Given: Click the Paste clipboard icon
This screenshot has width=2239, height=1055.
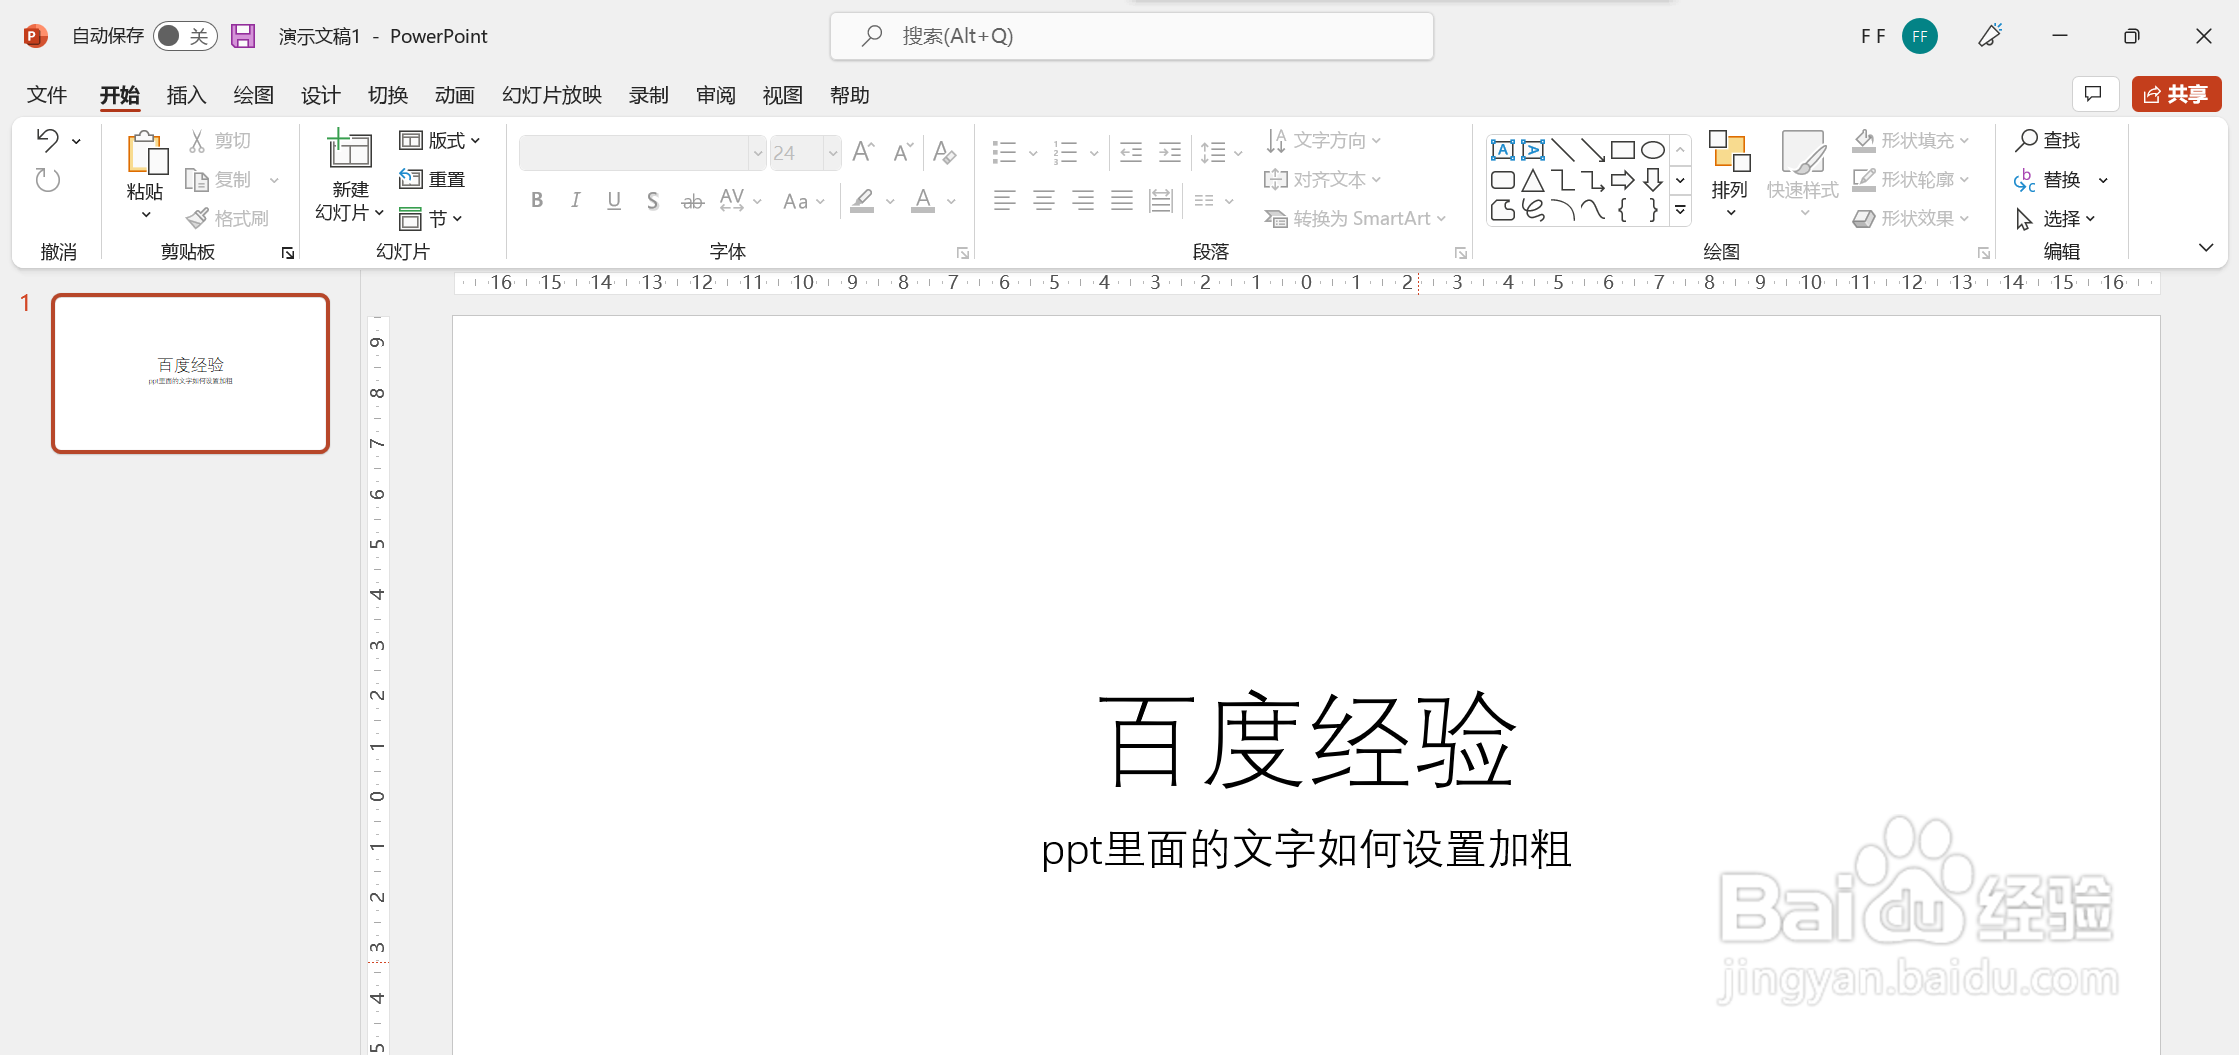Looking at the screenshot, I should pyautogui.click(x=146, y=155).
